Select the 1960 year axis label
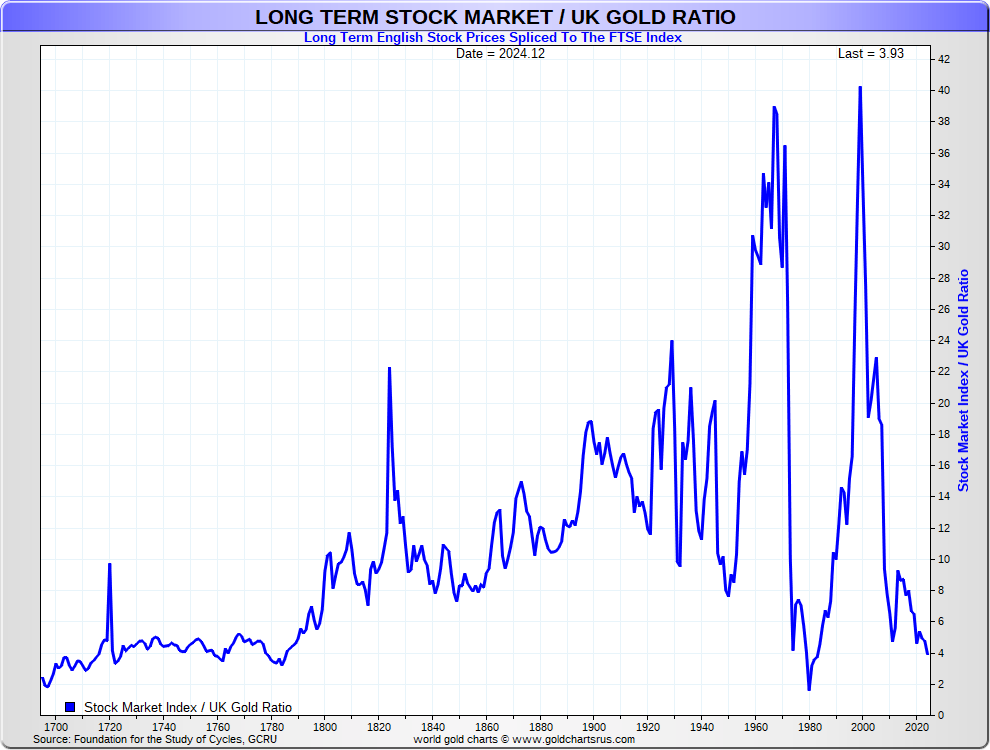Image resolution: width=990 pixels, height=750 pixels. tap(756, 727)
